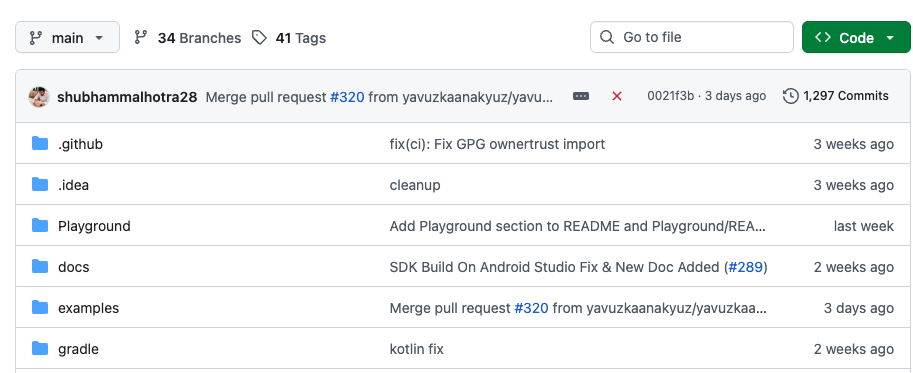Image resolution: width=913 pixels, height=373 pixels.
Task: Click '3 weeks ago' in the .idea row
Action: pyautogui.click(x=853, y=185)
